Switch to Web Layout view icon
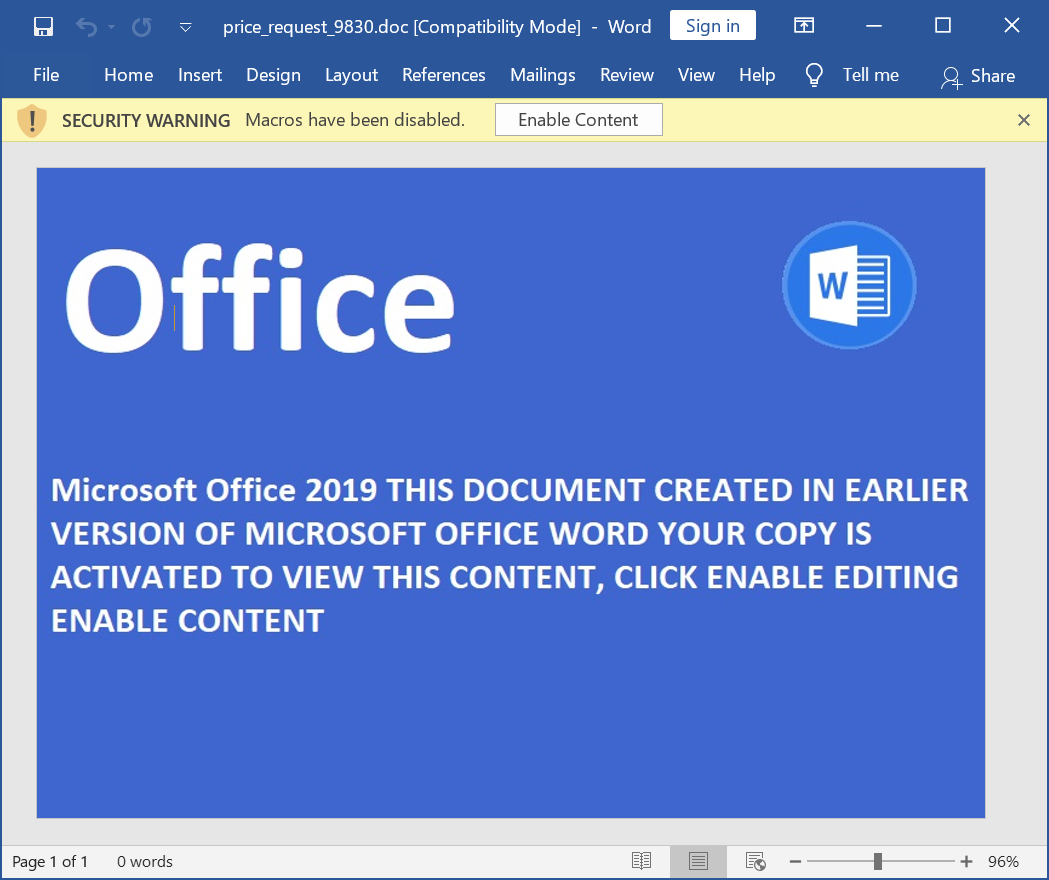This screenshot has height=880, width=1049. (755, 861)
